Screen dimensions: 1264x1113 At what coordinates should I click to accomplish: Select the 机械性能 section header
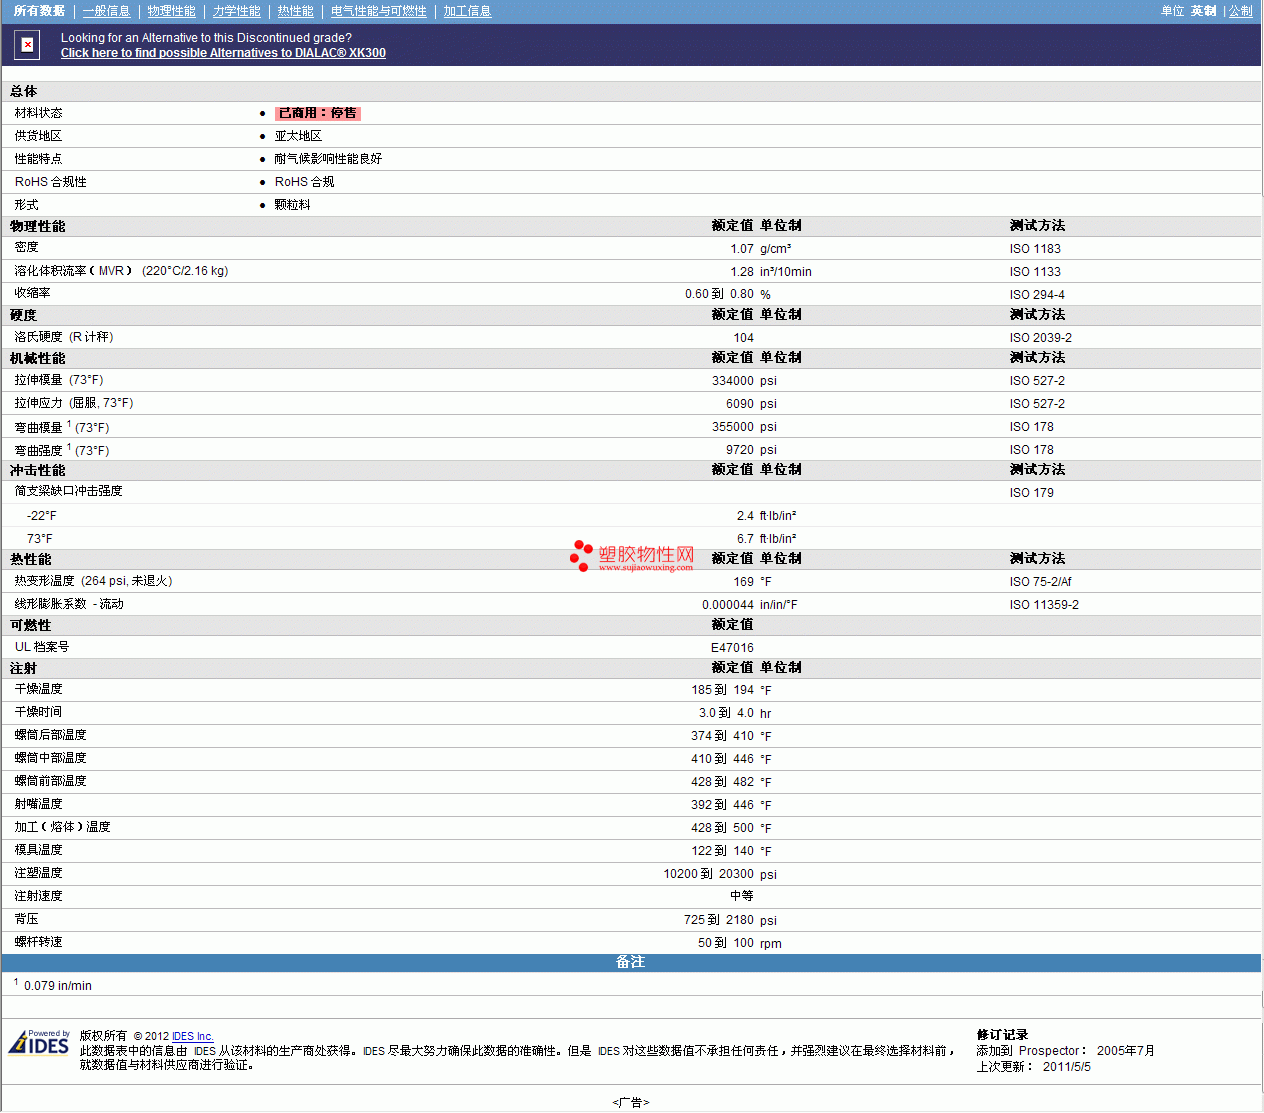pyautogui.click(x=37, y=358)
